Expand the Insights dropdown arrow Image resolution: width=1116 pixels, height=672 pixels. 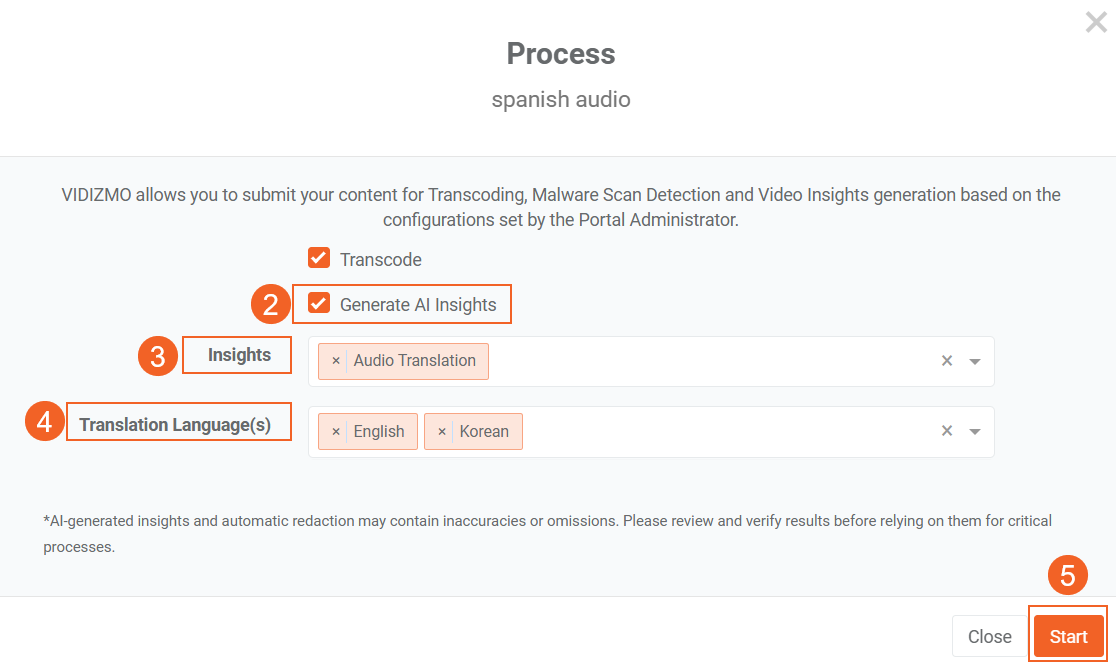[975, 361]
